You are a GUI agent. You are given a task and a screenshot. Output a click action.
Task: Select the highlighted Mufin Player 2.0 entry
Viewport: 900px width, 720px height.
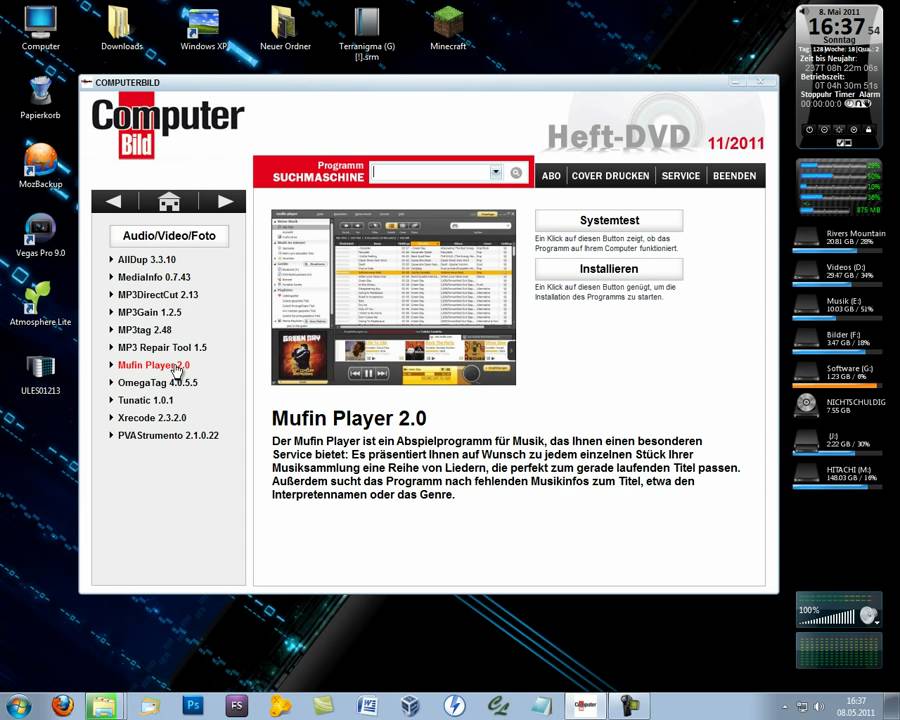coord(154,365)
